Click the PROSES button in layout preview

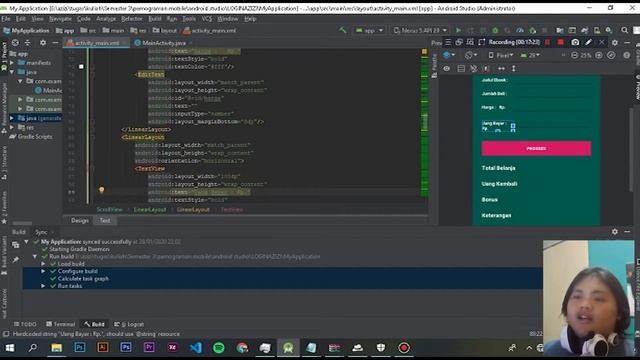pos(536,149)
